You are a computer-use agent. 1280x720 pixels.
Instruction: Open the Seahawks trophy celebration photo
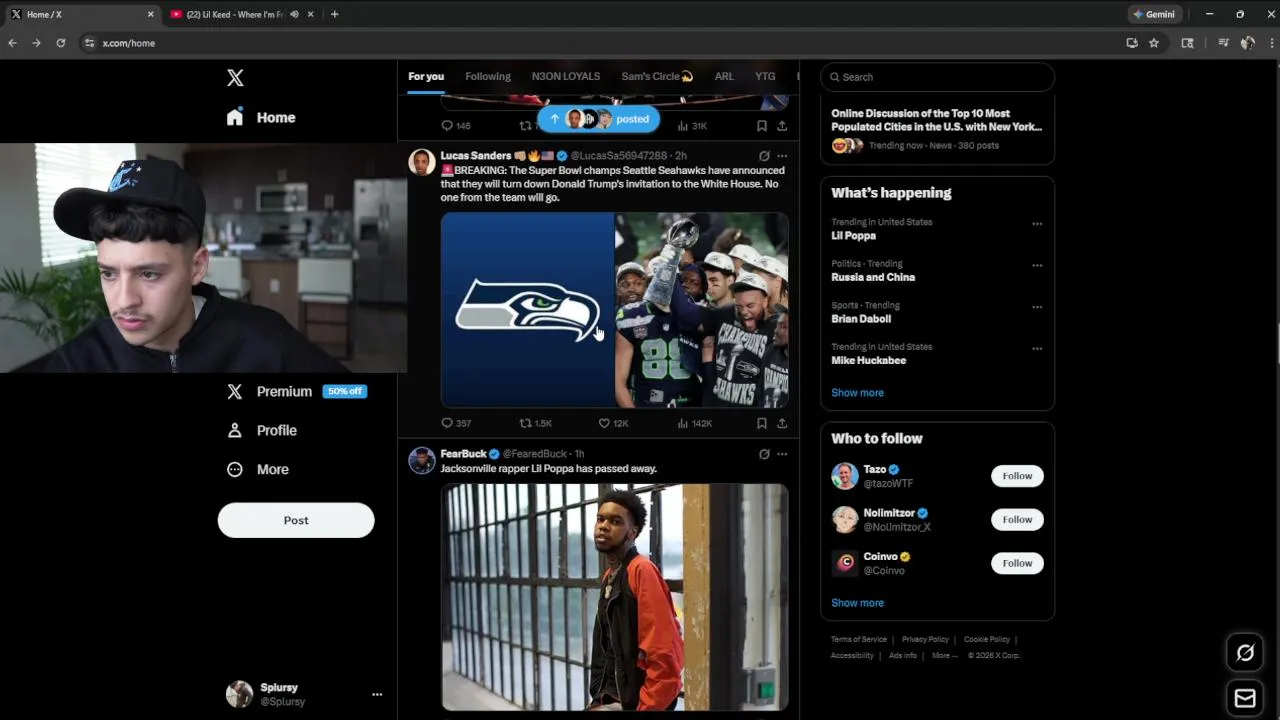click(x=702, y=310)
